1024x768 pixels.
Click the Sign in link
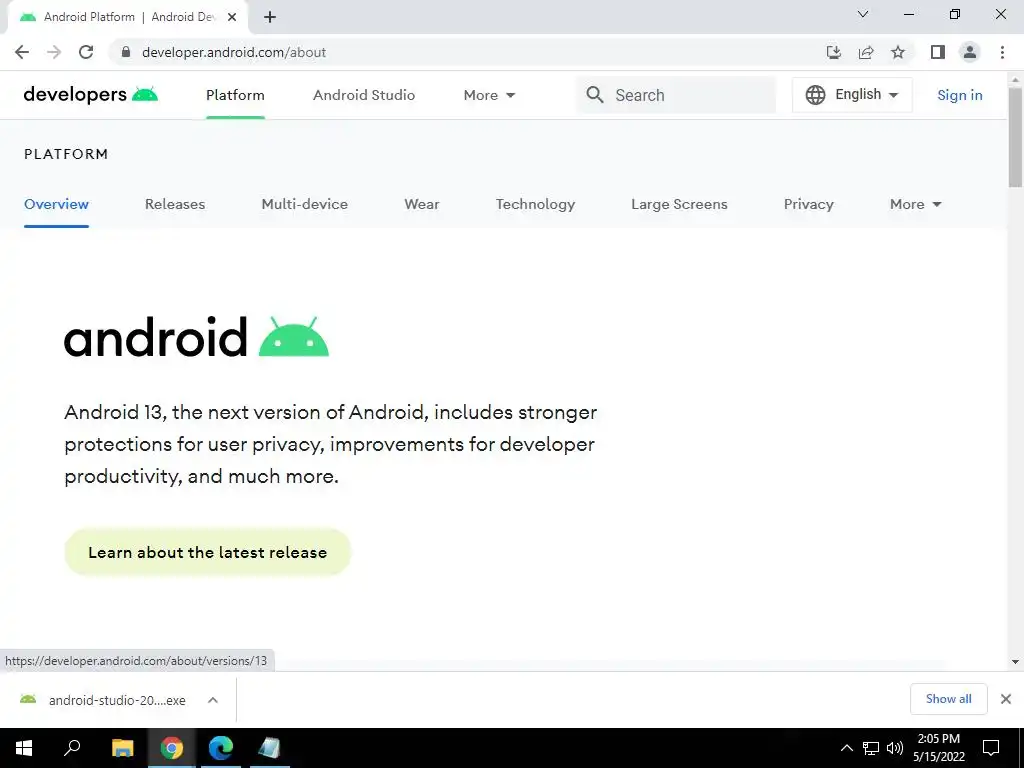959,95
